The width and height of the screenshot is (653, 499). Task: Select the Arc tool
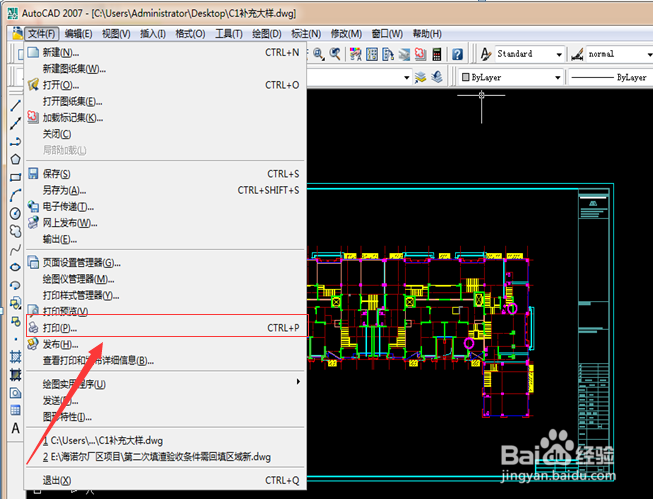point(15,195)
